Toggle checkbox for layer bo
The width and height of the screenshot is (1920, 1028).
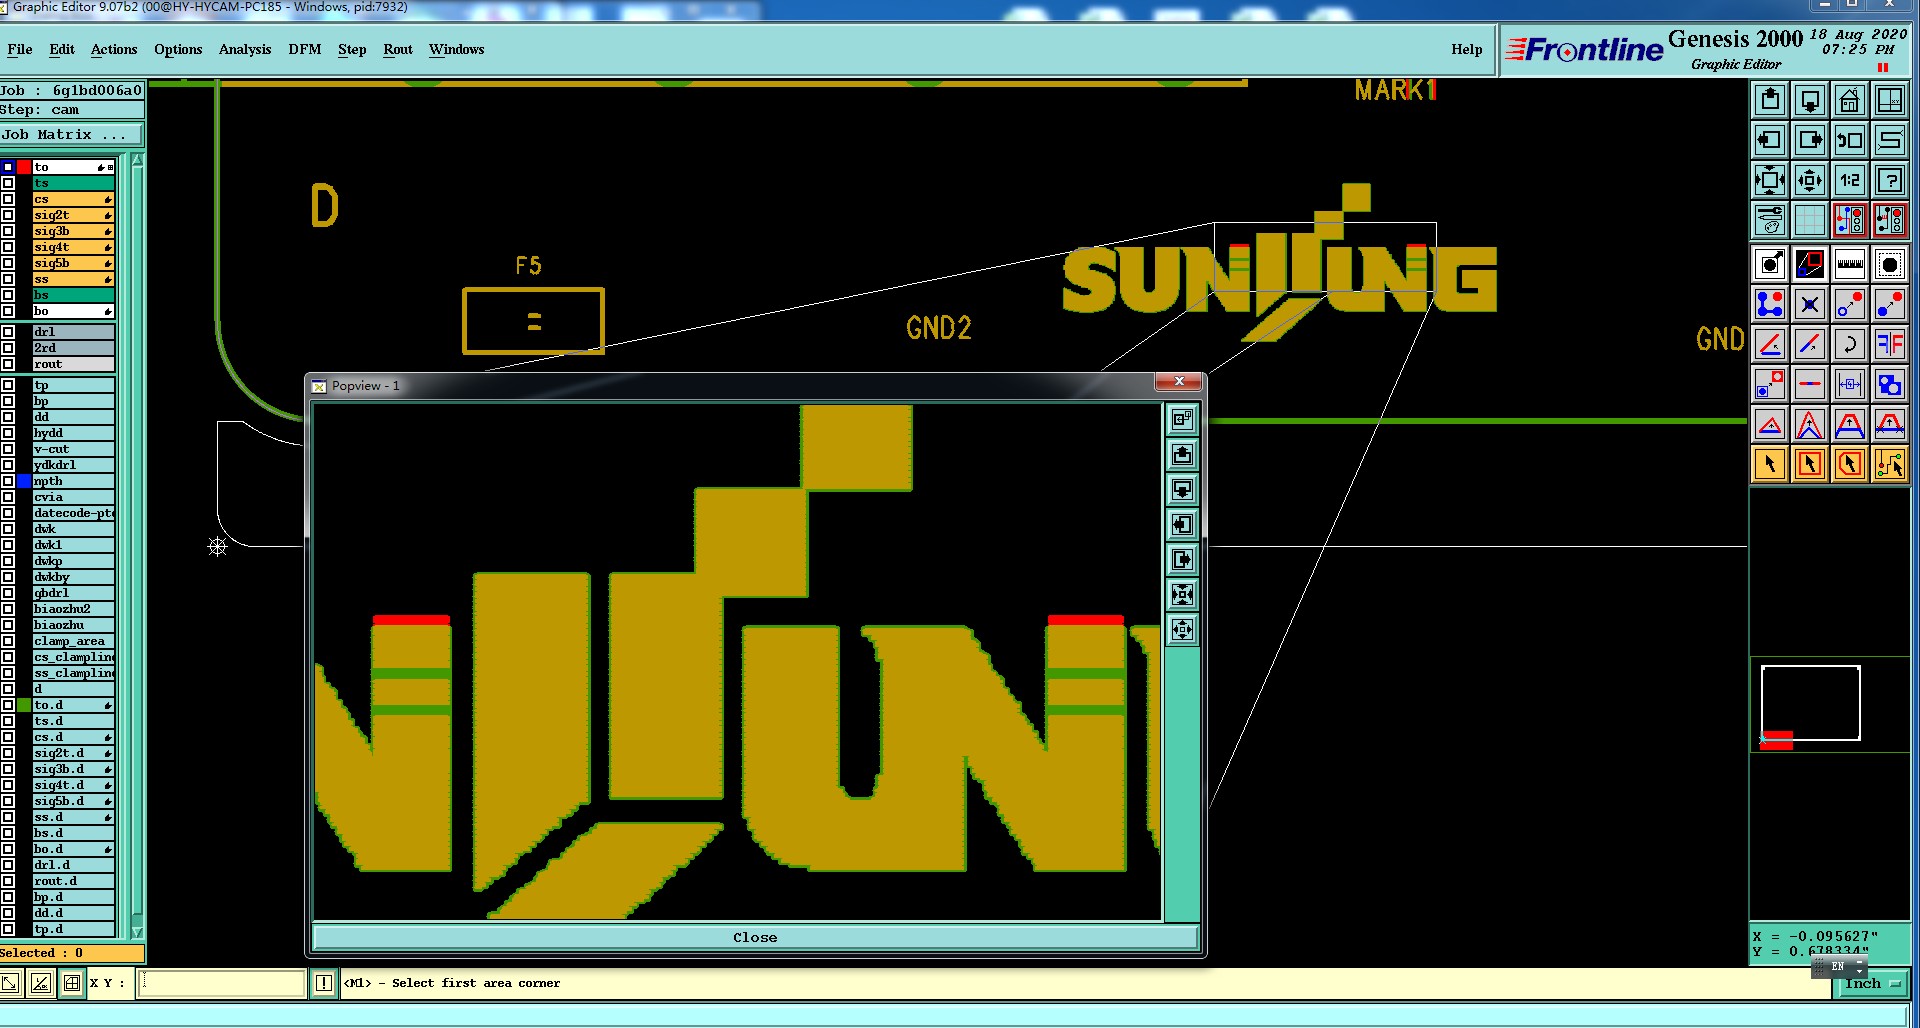click(x=8, y=311)
